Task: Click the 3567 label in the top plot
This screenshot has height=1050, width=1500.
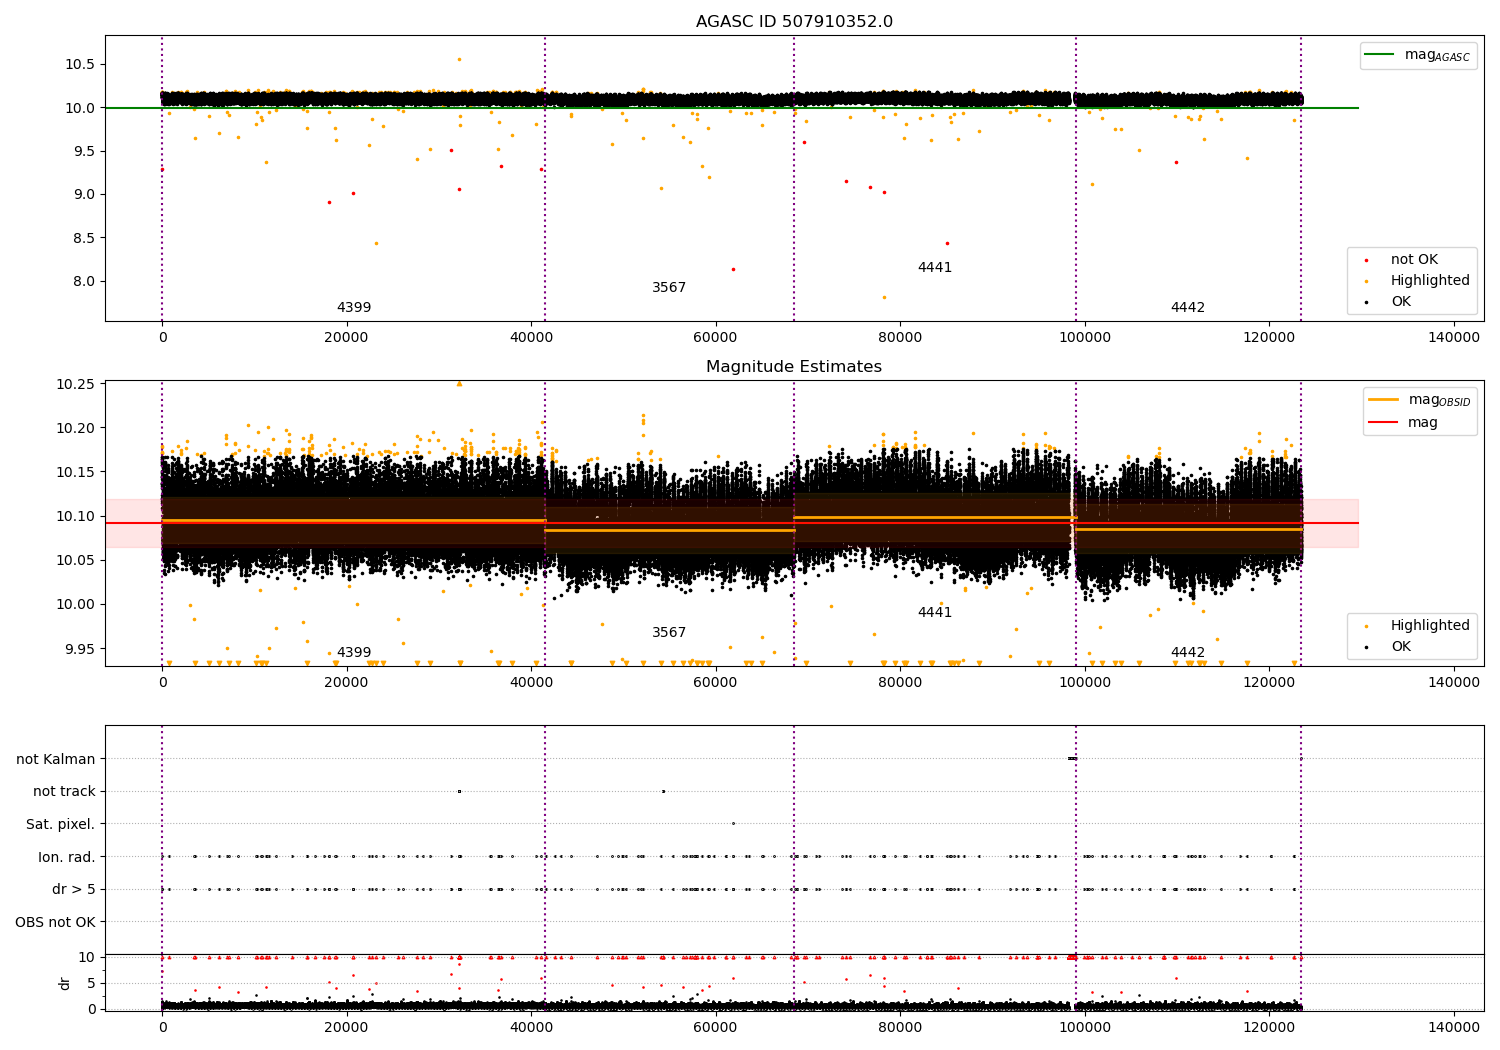Action: 669,288
